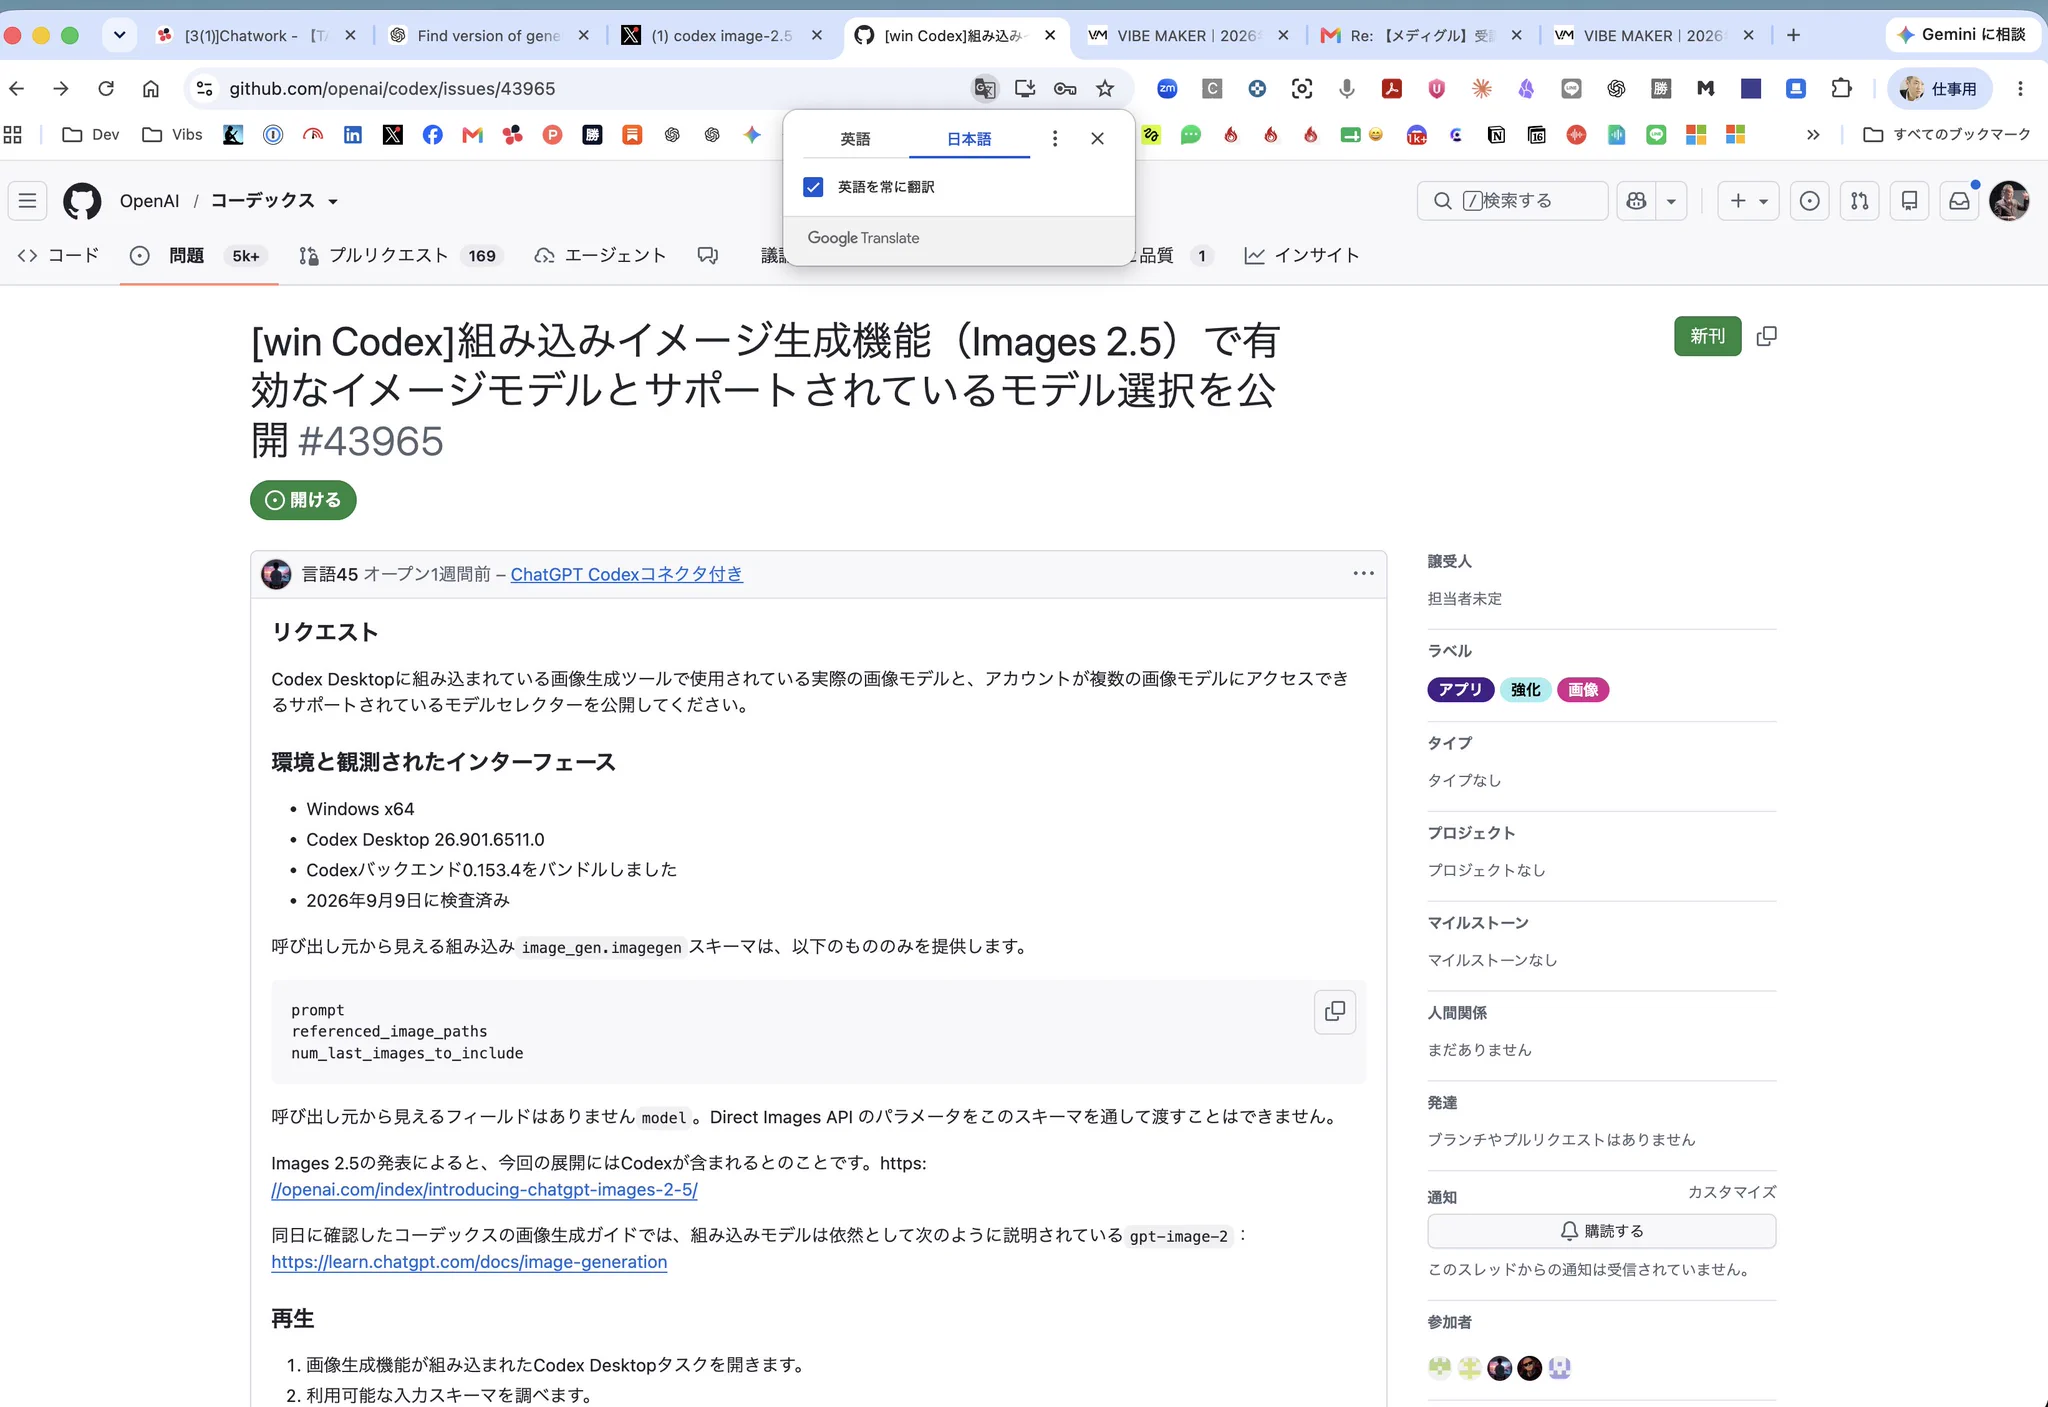Close the Google Translate popup
Image resolution: width=2048 pixels, height=1407 pixels.
pos(1097,139)
